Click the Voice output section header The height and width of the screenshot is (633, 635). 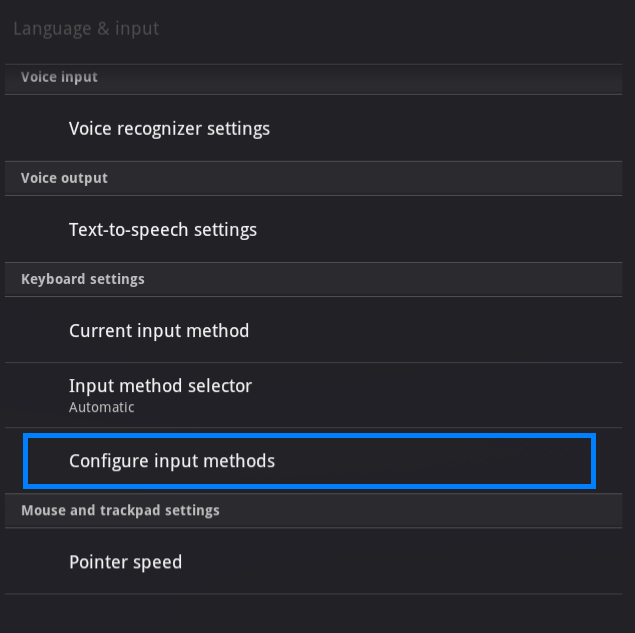64,178
